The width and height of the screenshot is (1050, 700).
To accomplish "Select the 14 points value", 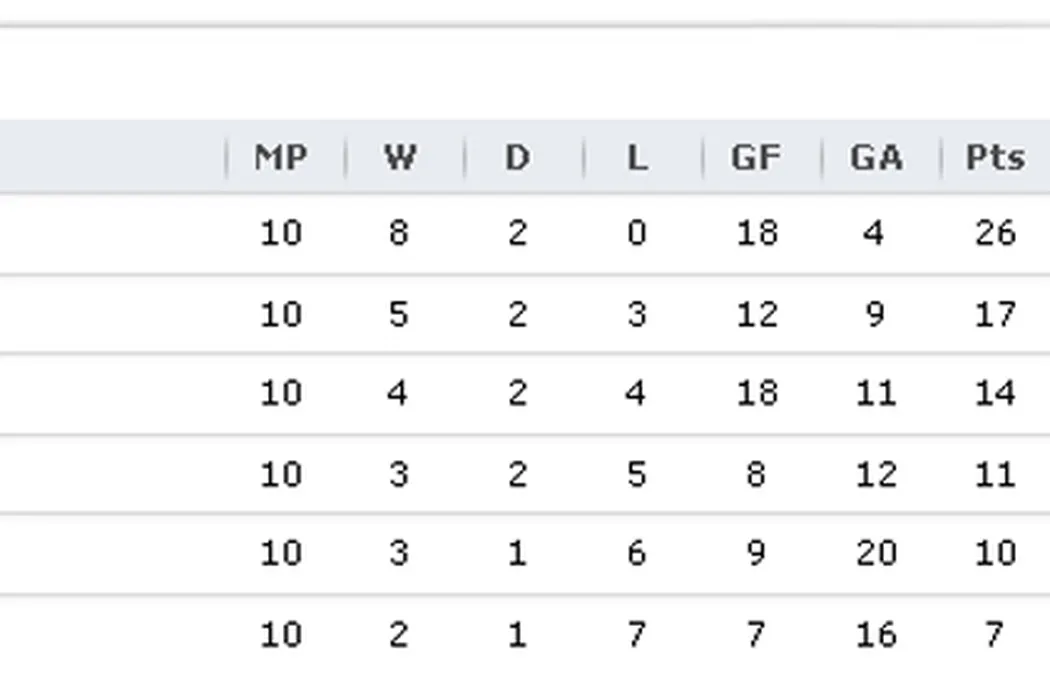I will [994, 393].
